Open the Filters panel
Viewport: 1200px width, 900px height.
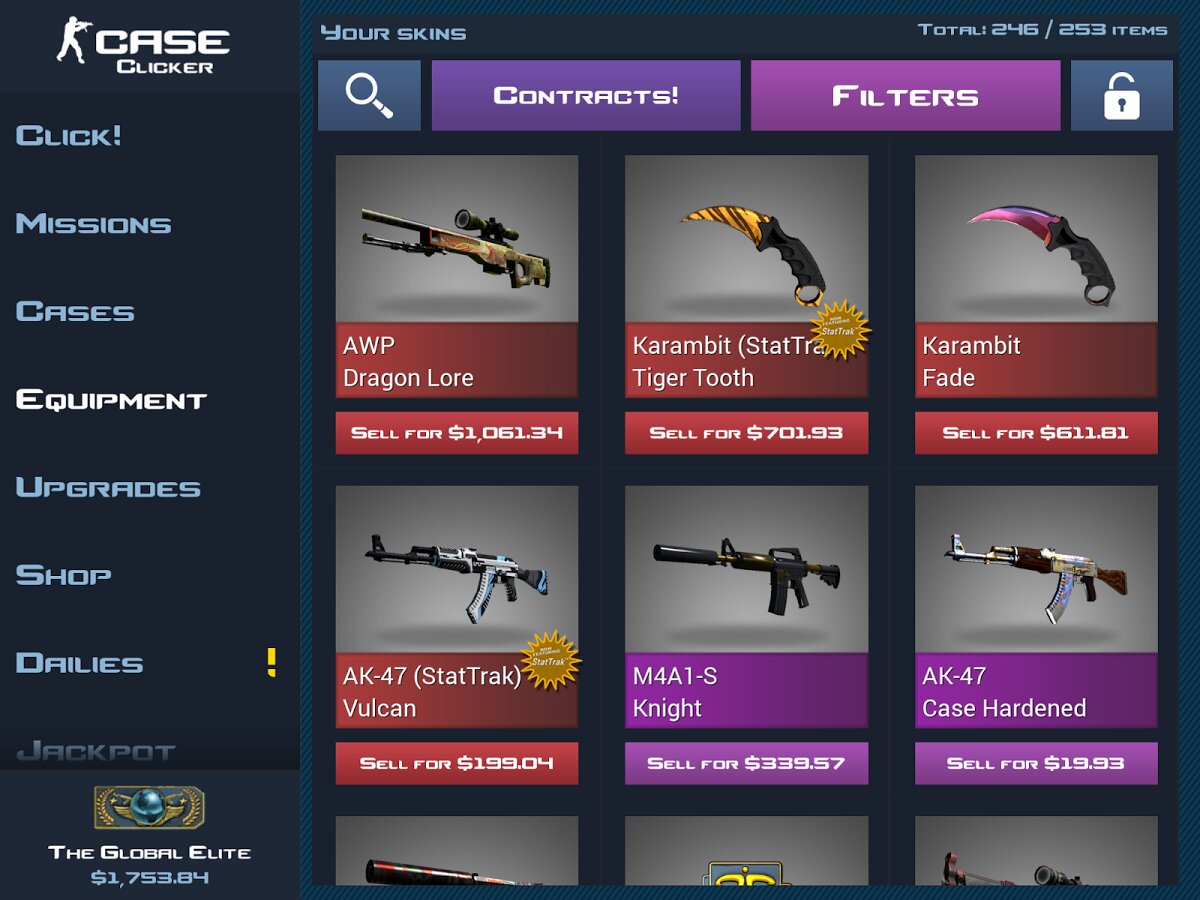tap(905, 95)
